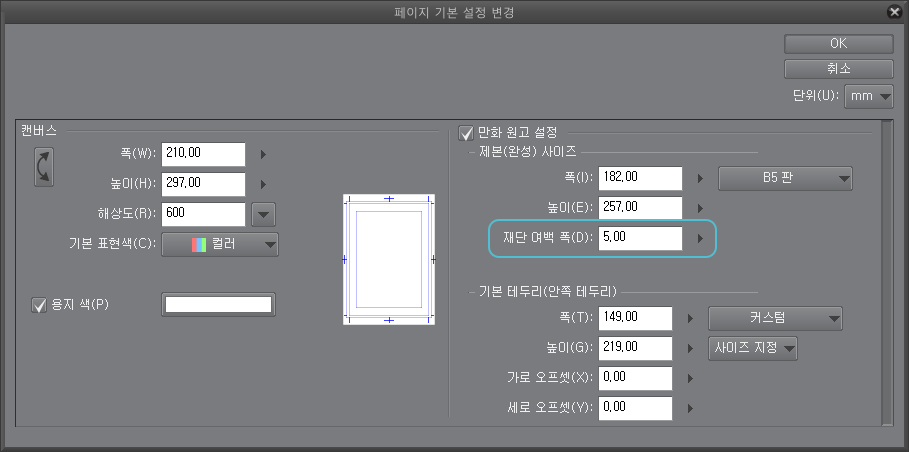Viewport: 909px width, 452px height.
Task: Open the 단위(U) mm unit dropdown
Action: [x=869, y=97]
